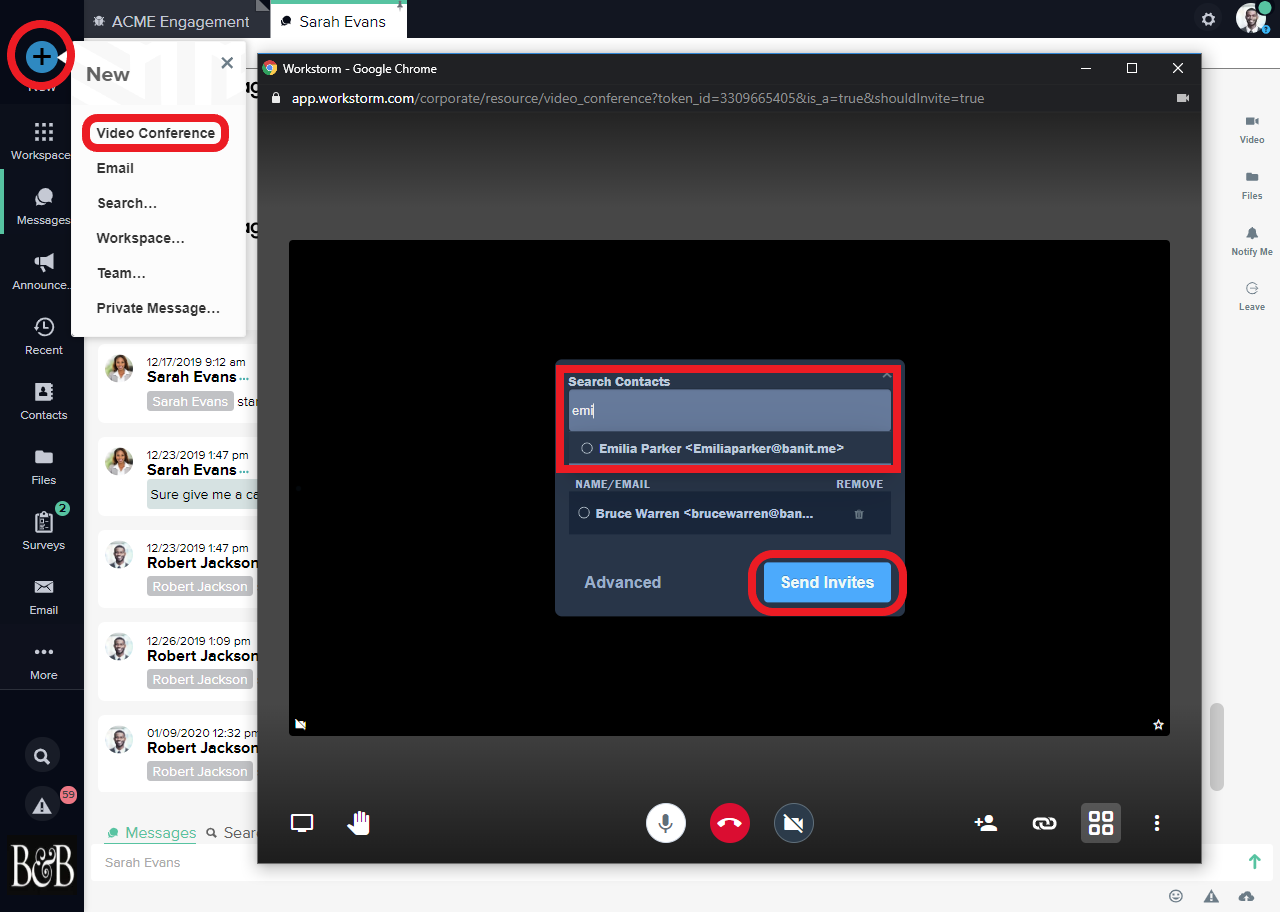
Task: Open the settings gear at top right
Action: tap(1209, 19)
